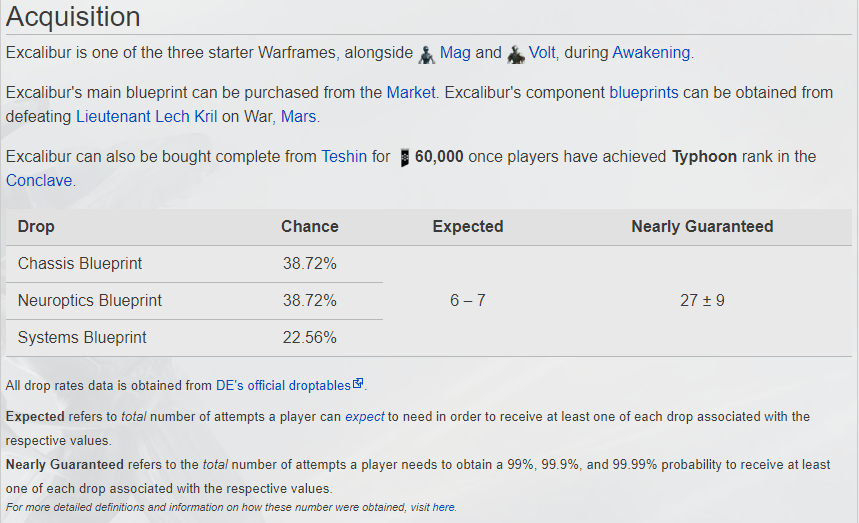Image resolution: width=859 pixels, height=523 pixels.
Task: Click the Nearly Guaranteed column header
Action: [702, 227]
